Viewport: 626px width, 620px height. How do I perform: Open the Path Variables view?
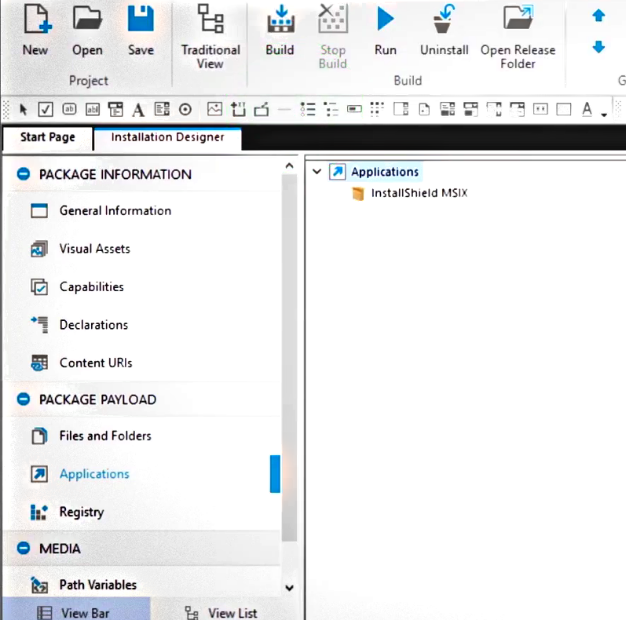point(98,585)
